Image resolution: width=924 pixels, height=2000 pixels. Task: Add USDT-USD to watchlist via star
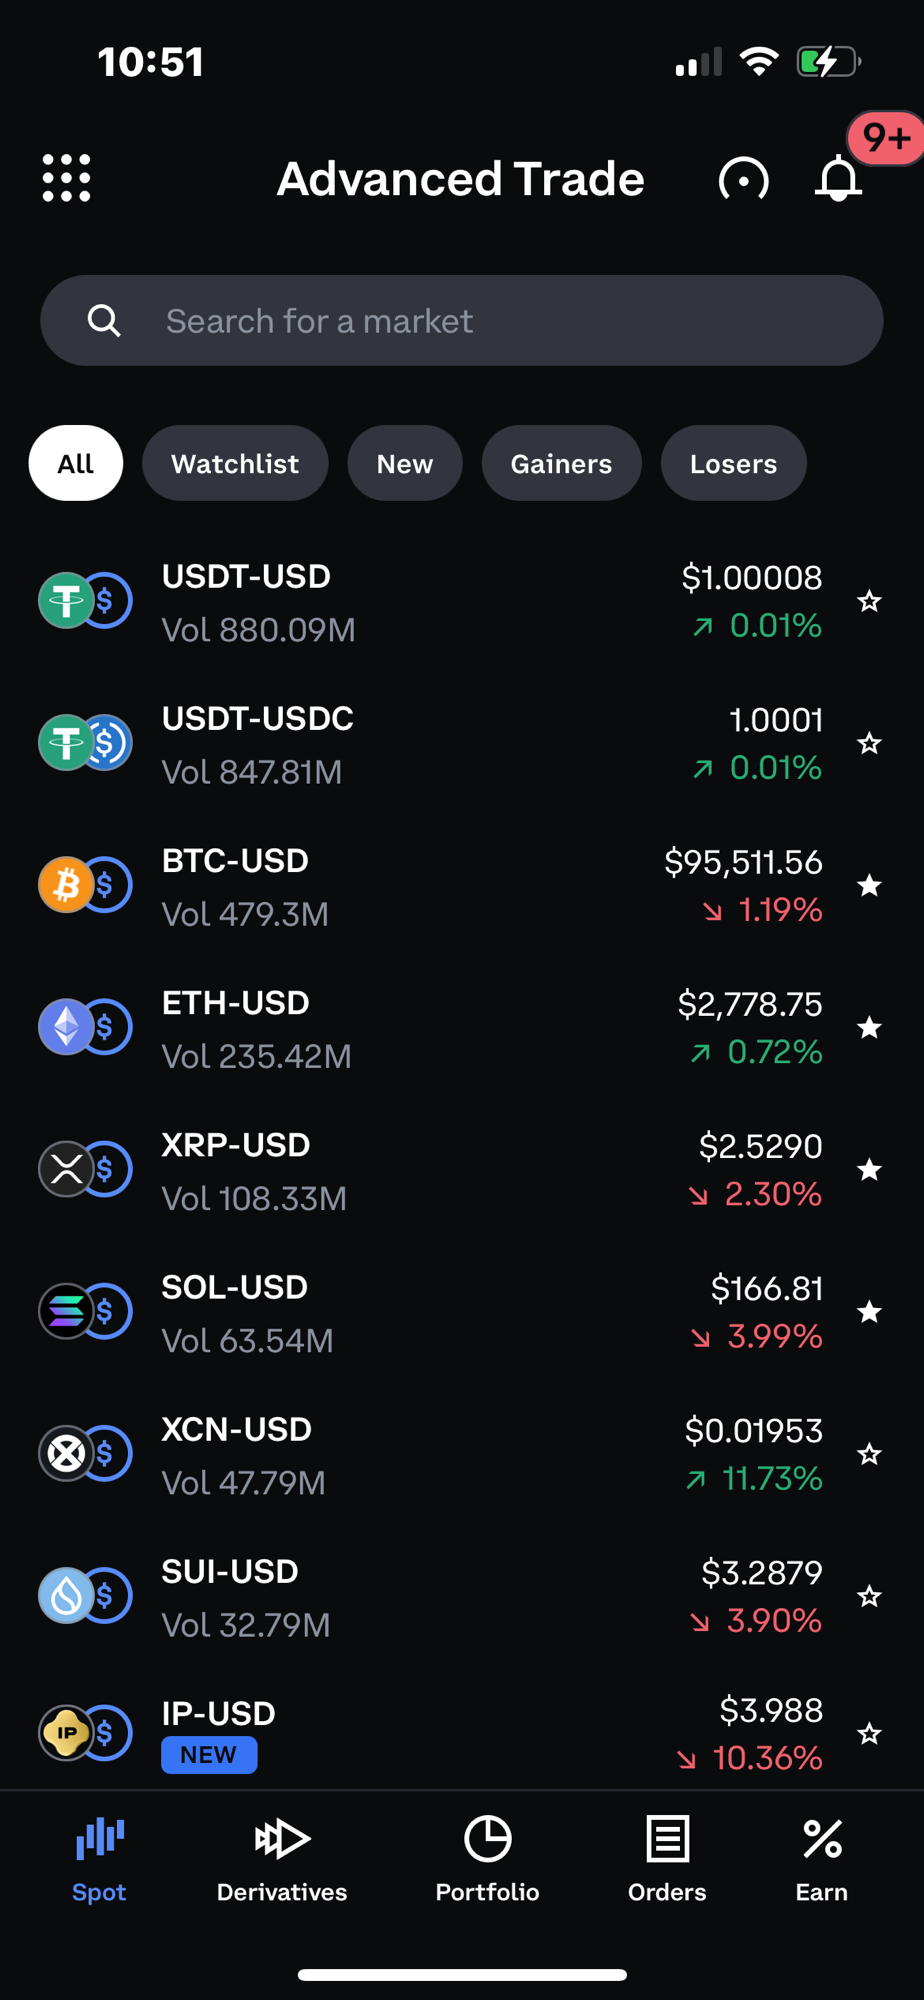(x=869, y=601)
